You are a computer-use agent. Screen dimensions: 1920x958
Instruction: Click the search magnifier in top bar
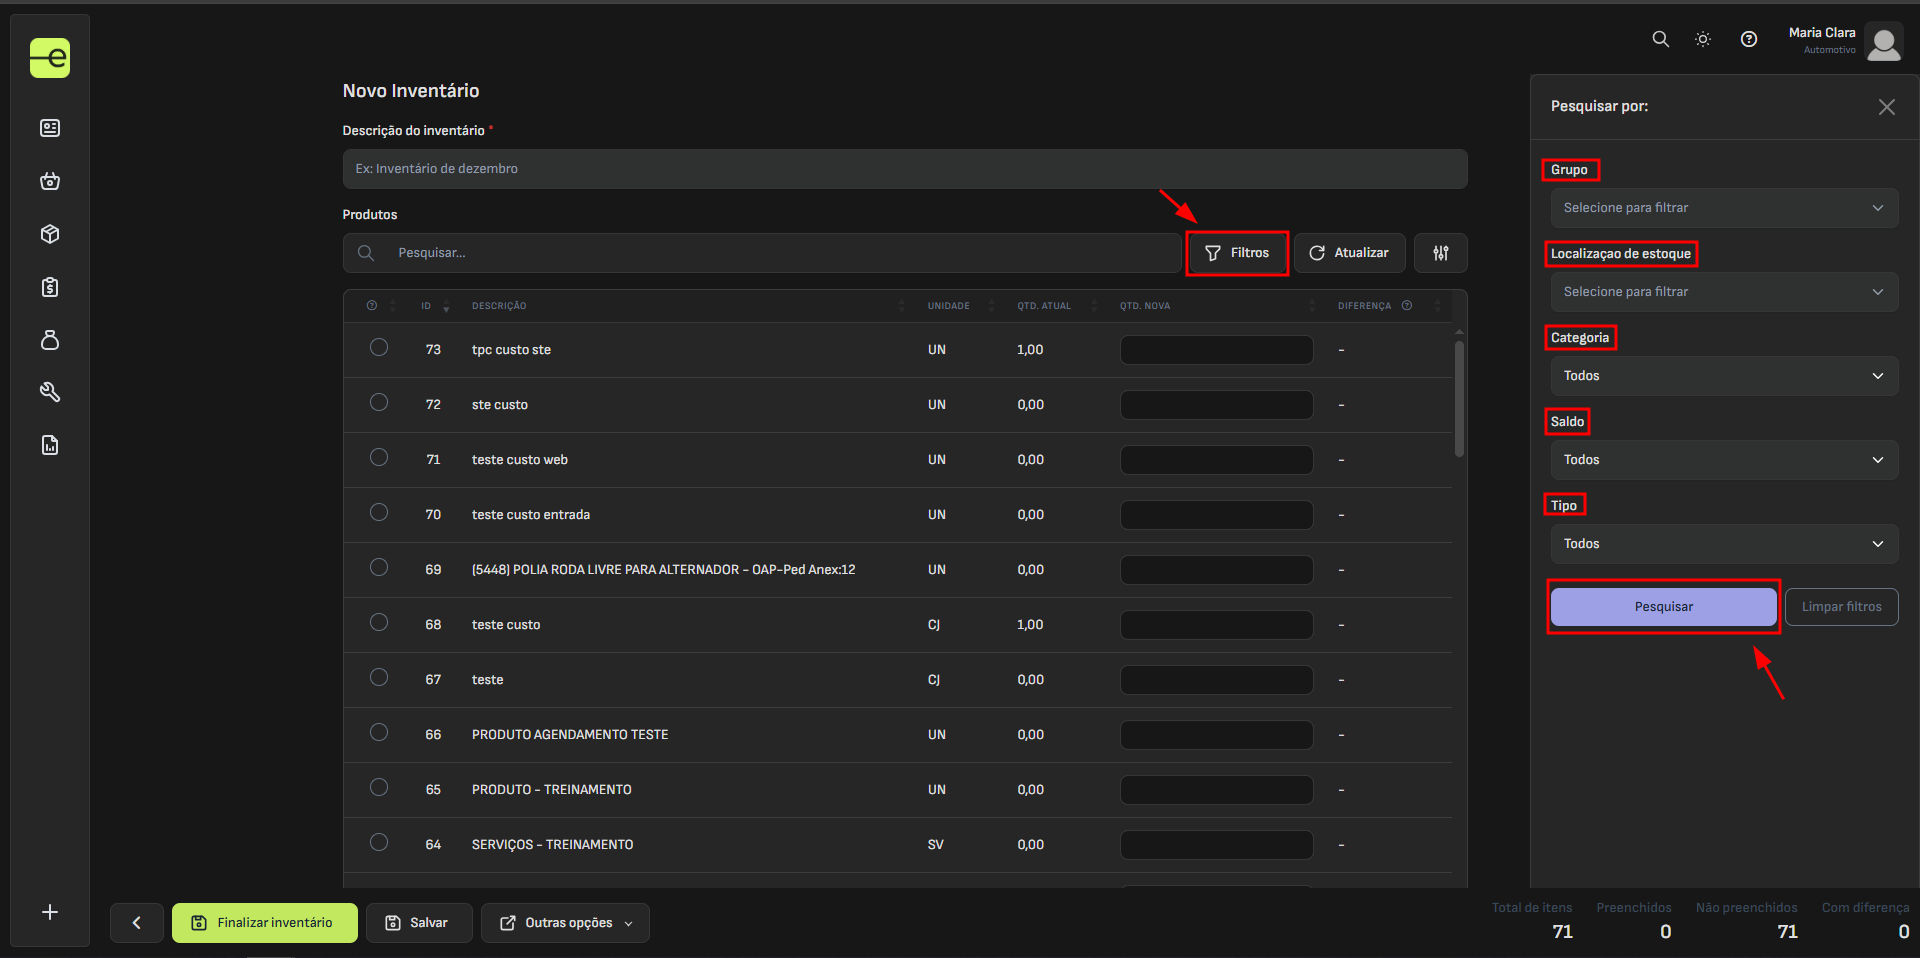coord(1660,39)
